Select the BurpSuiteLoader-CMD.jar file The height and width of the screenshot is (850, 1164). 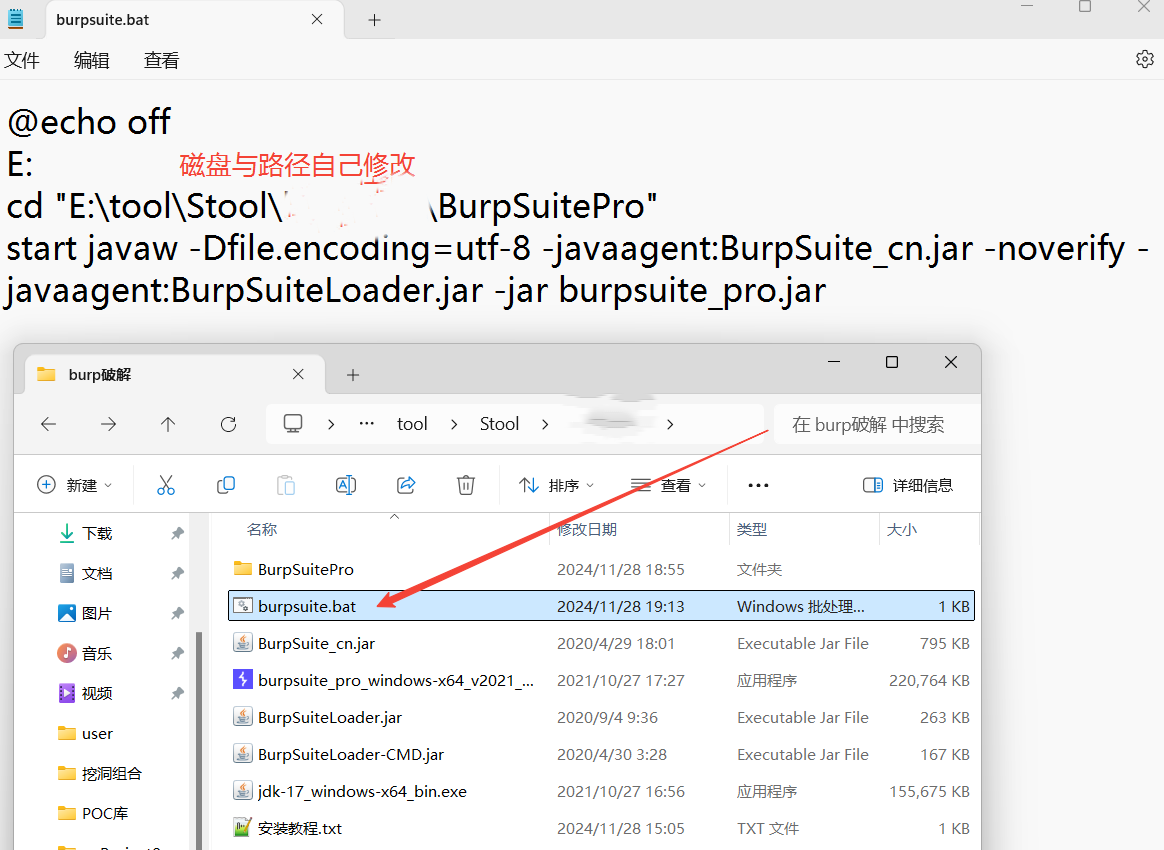click(601, 754)
